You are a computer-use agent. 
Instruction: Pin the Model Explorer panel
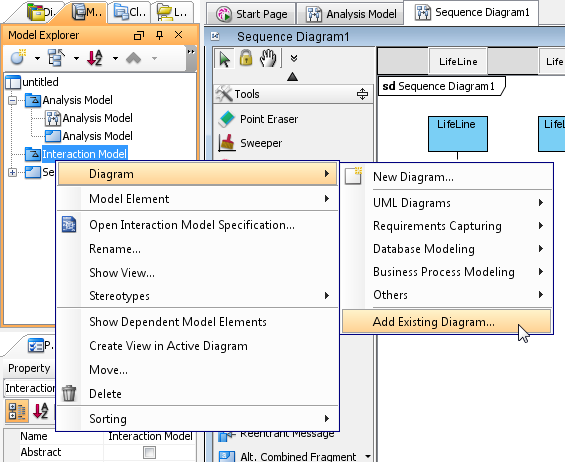click(159, 35)
